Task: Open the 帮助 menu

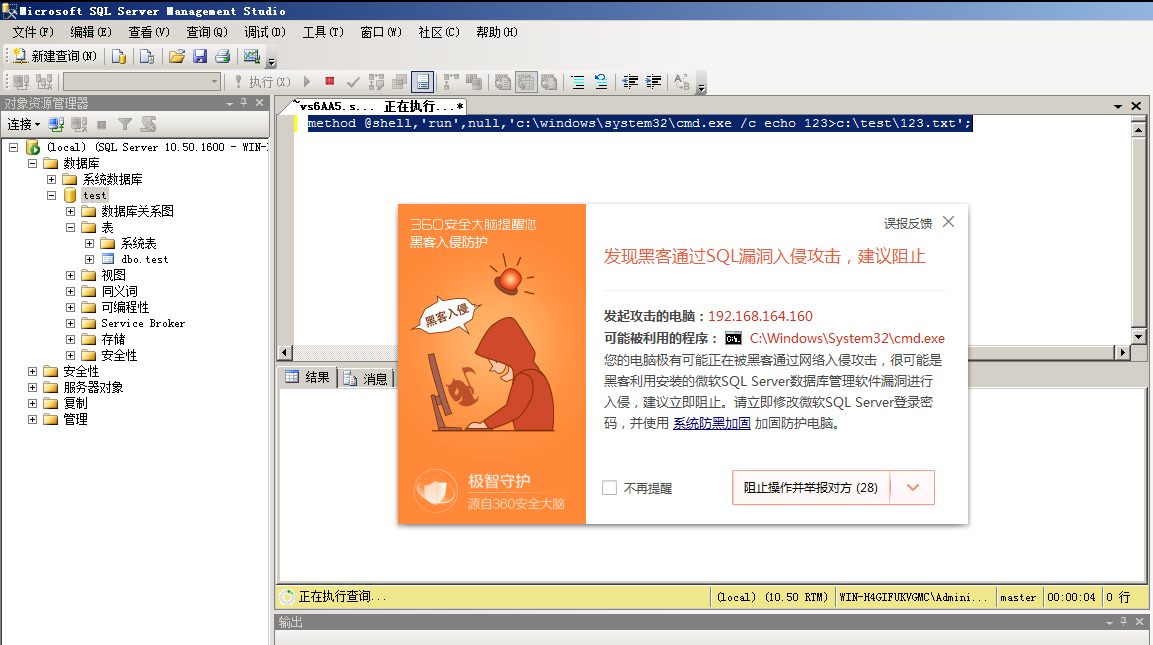Action: (496, 32)
